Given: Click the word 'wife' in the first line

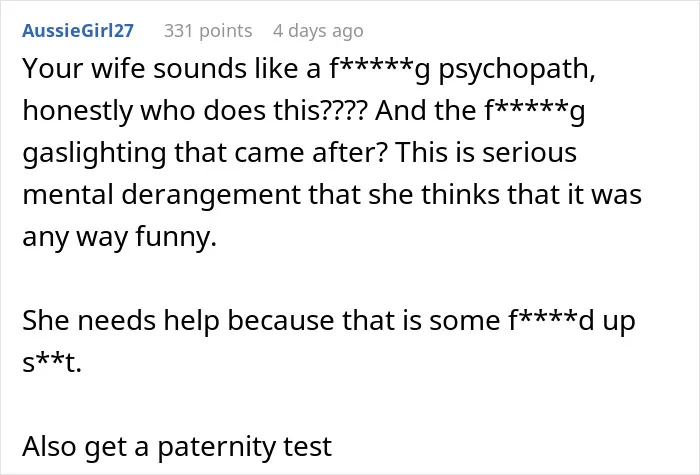Looking at the screenshot, I should (118, 69).
